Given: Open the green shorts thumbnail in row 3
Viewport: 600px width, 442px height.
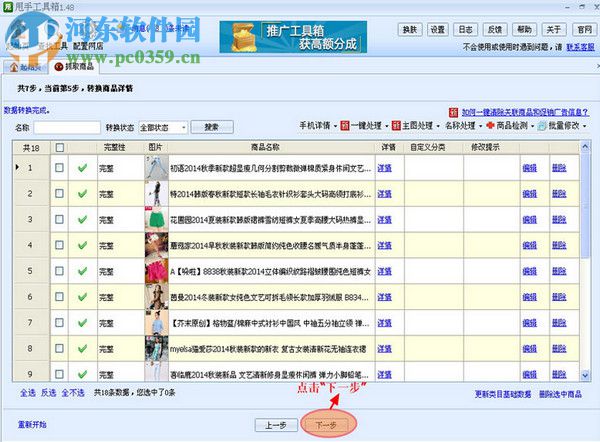Looking at the screenshot, I should point(157,219).
